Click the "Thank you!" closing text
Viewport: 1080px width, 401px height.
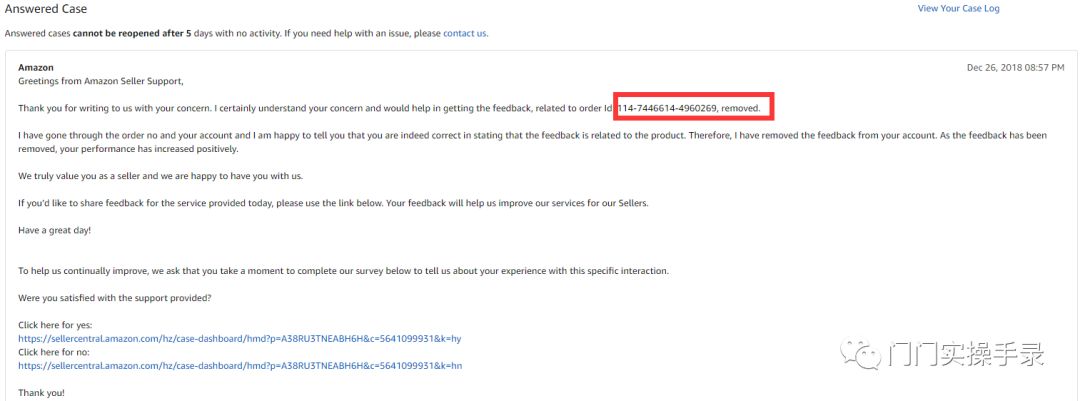click(41, 393)
